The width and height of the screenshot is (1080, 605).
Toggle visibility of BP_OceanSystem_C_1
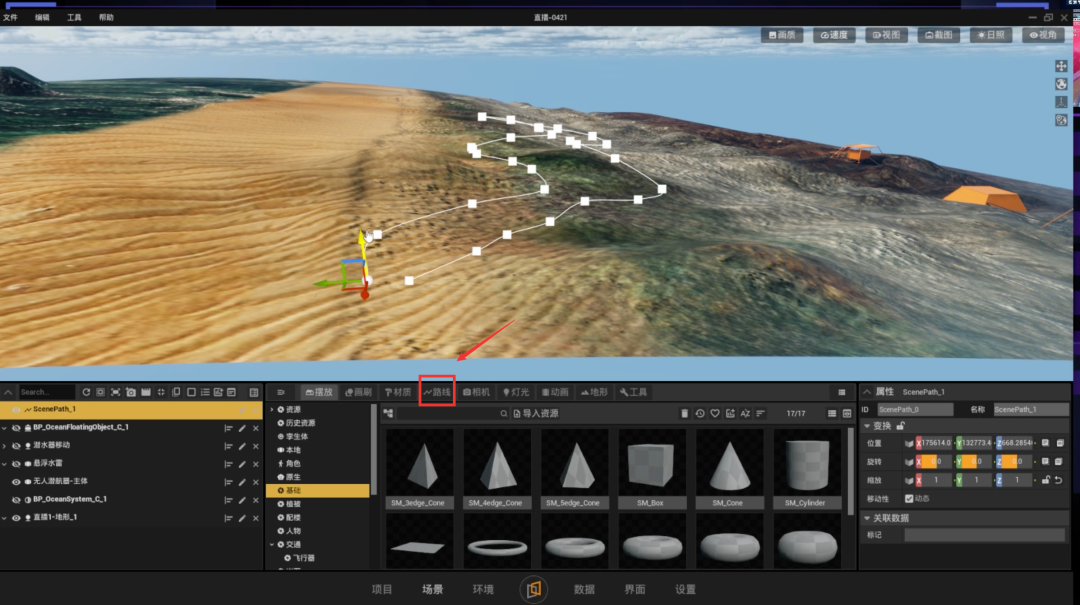point(17,500)
